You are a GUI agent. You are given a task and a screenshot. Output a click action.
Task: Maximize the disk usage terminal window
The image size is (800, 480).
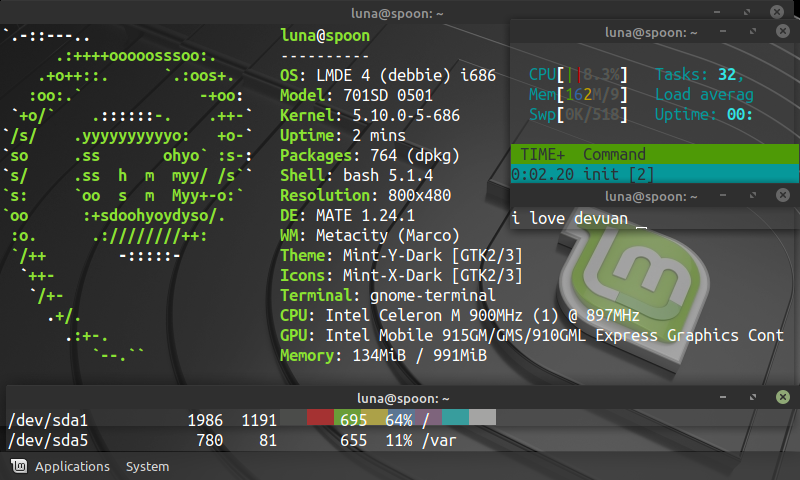tap(753, 397)
